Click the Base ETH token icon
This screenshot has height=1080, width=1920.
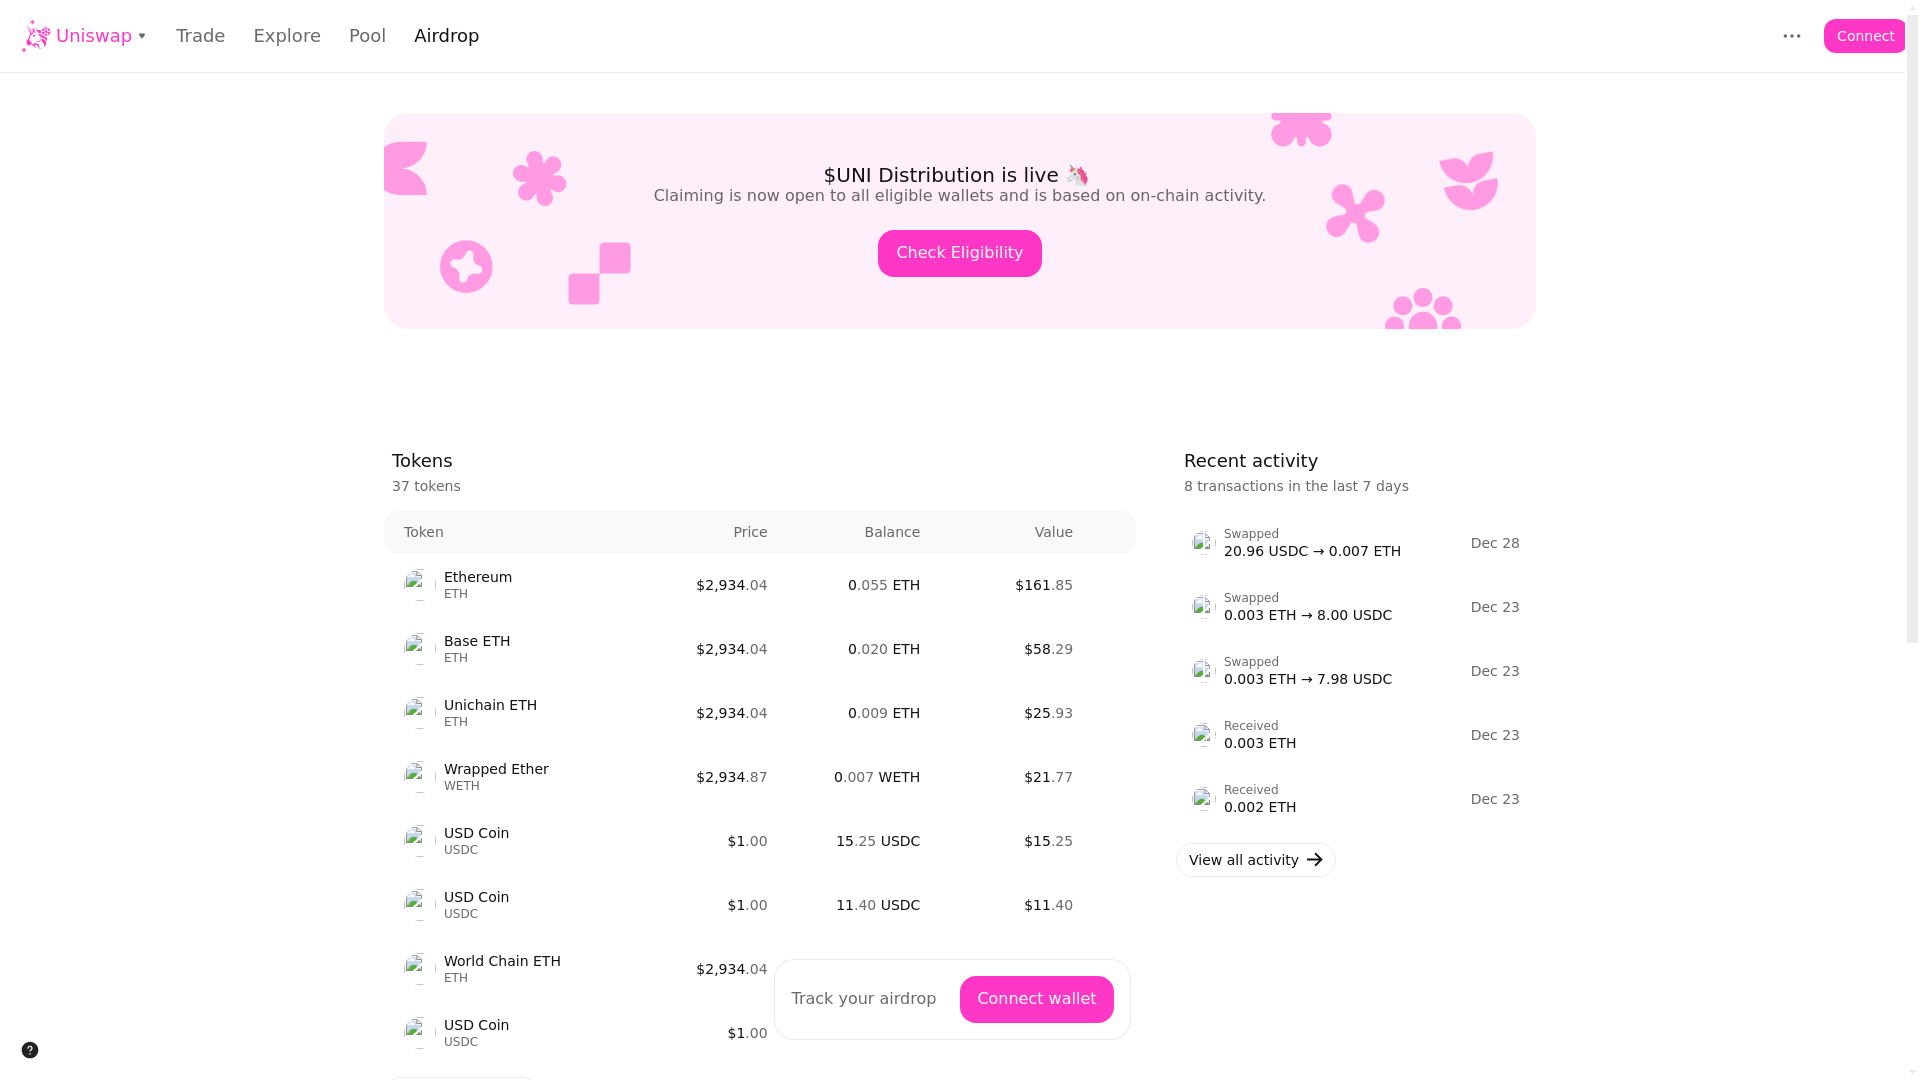(x=420, y=649)
